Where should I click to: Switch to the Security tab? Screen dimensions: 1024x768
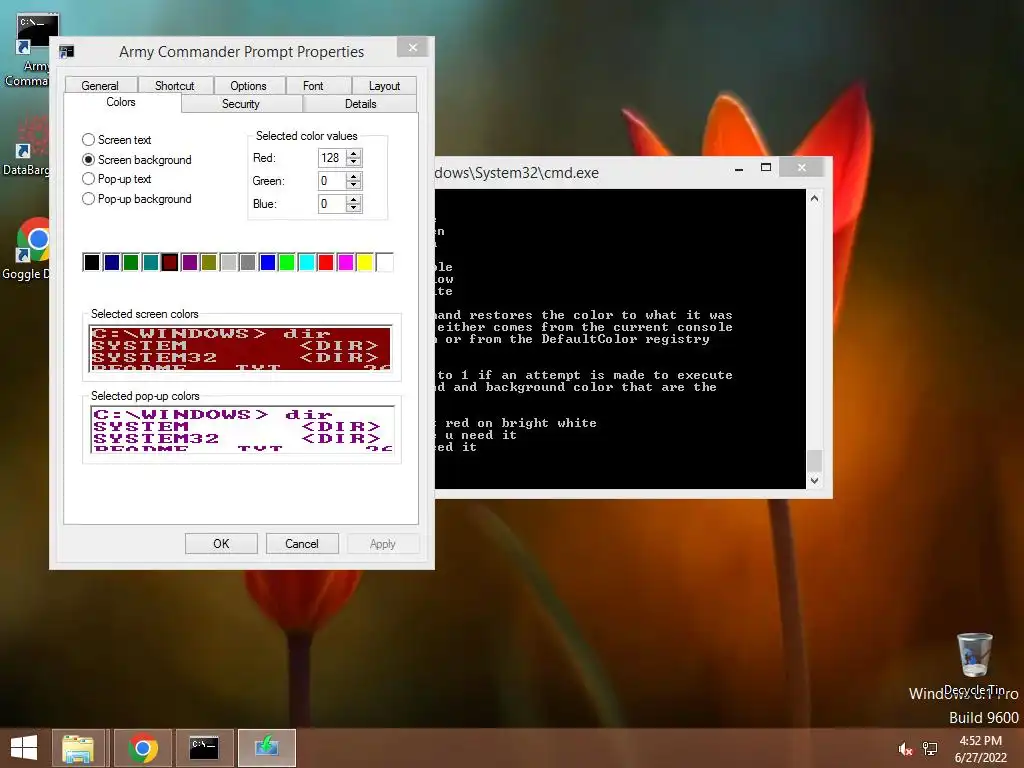241,104
